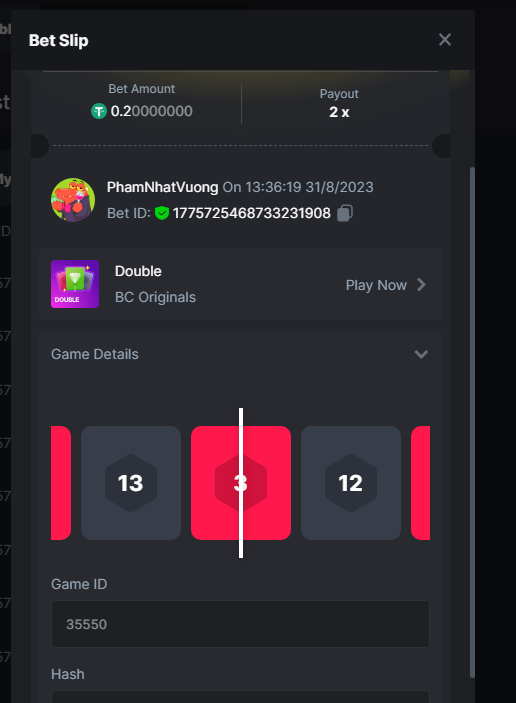The image size is (516, 703).
Task: Click the Double game title
Action: click(138, 271)
